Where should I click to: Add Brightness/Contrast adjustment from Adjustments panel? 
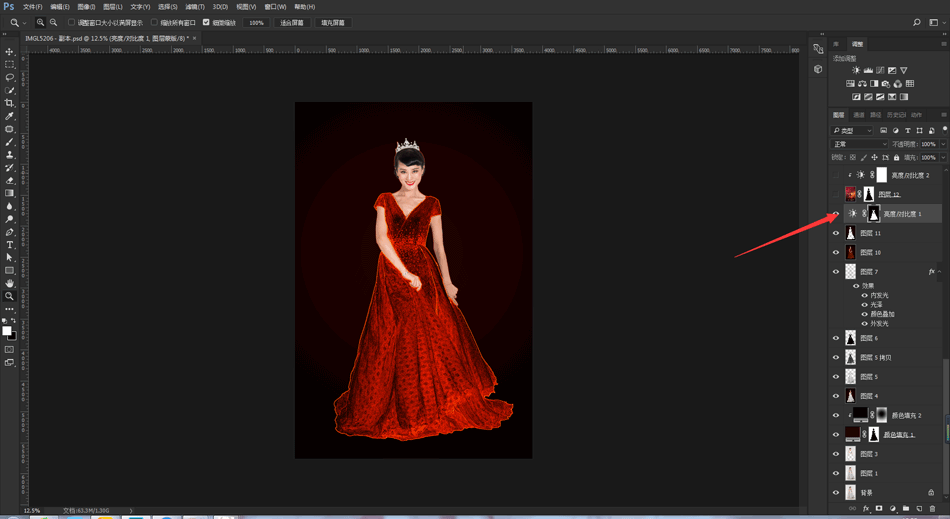856,71
